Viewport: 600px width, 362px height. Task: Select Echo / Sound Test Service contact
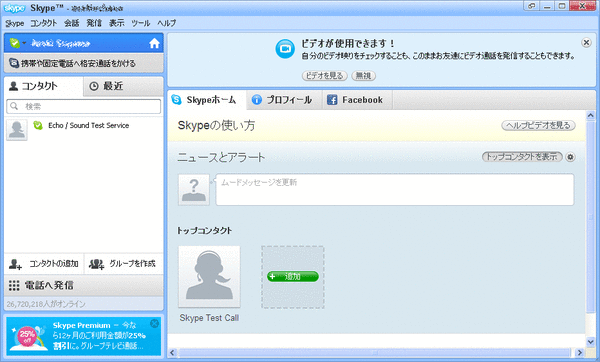(84, 129)
